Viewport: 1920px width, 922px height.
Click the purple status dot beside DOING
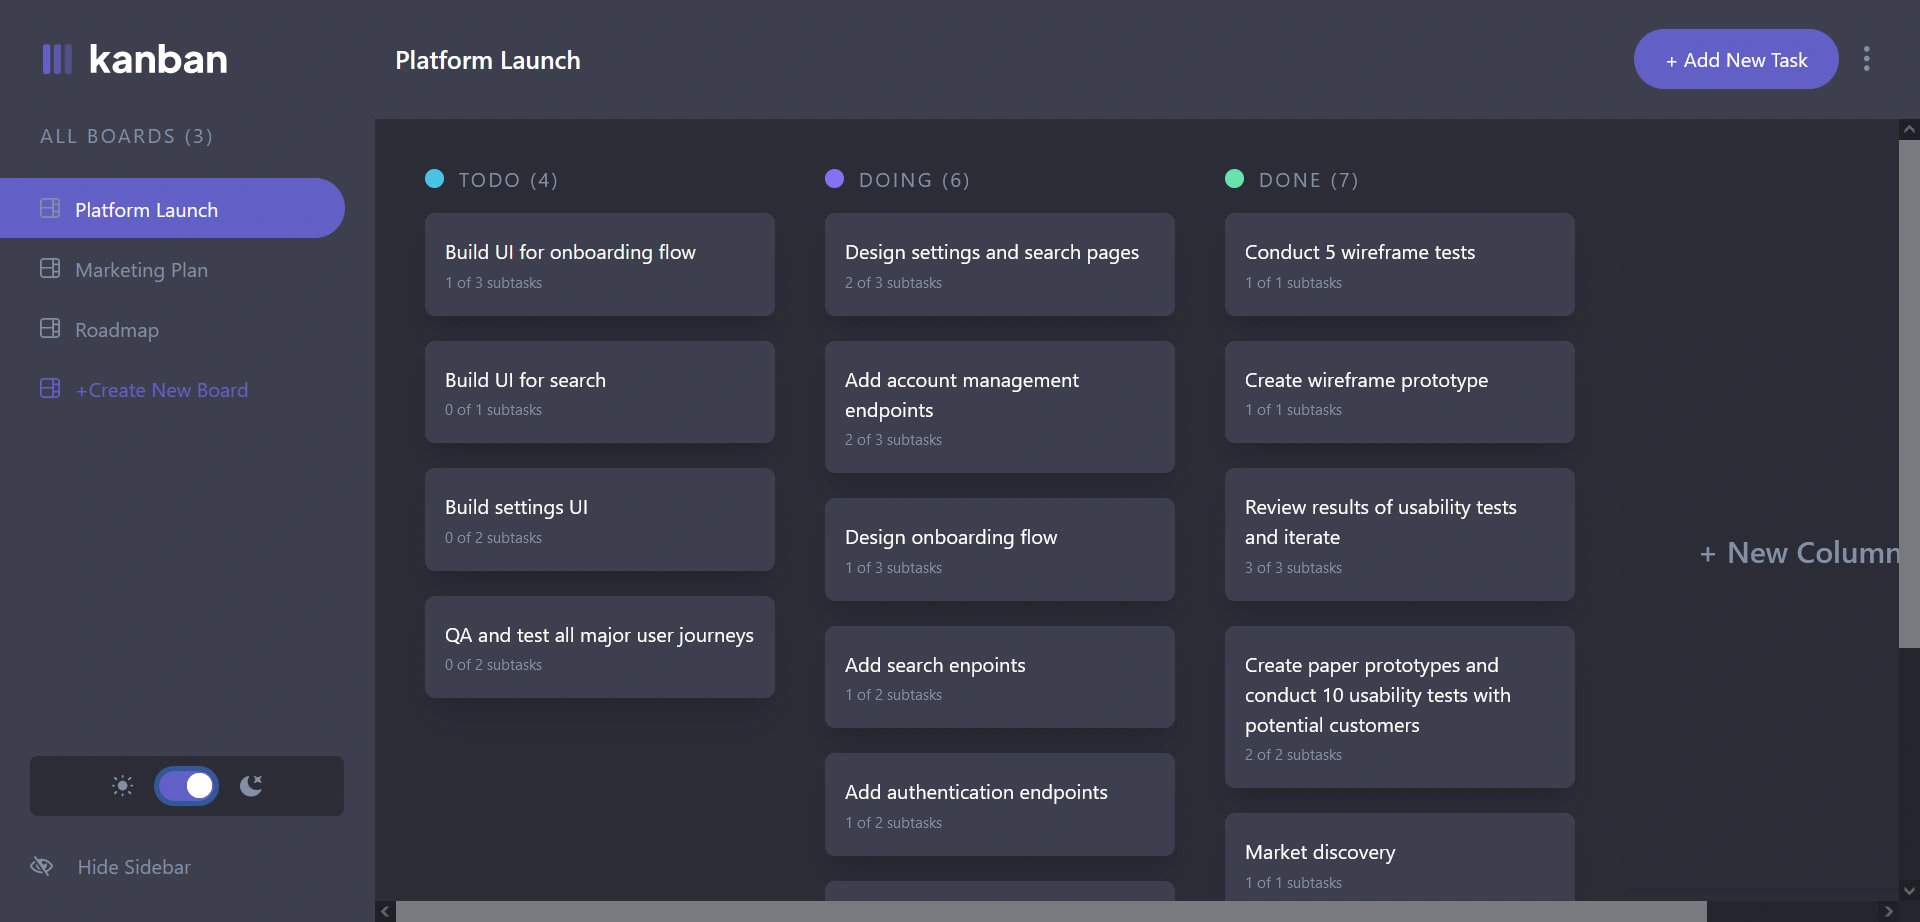(835, 179)
